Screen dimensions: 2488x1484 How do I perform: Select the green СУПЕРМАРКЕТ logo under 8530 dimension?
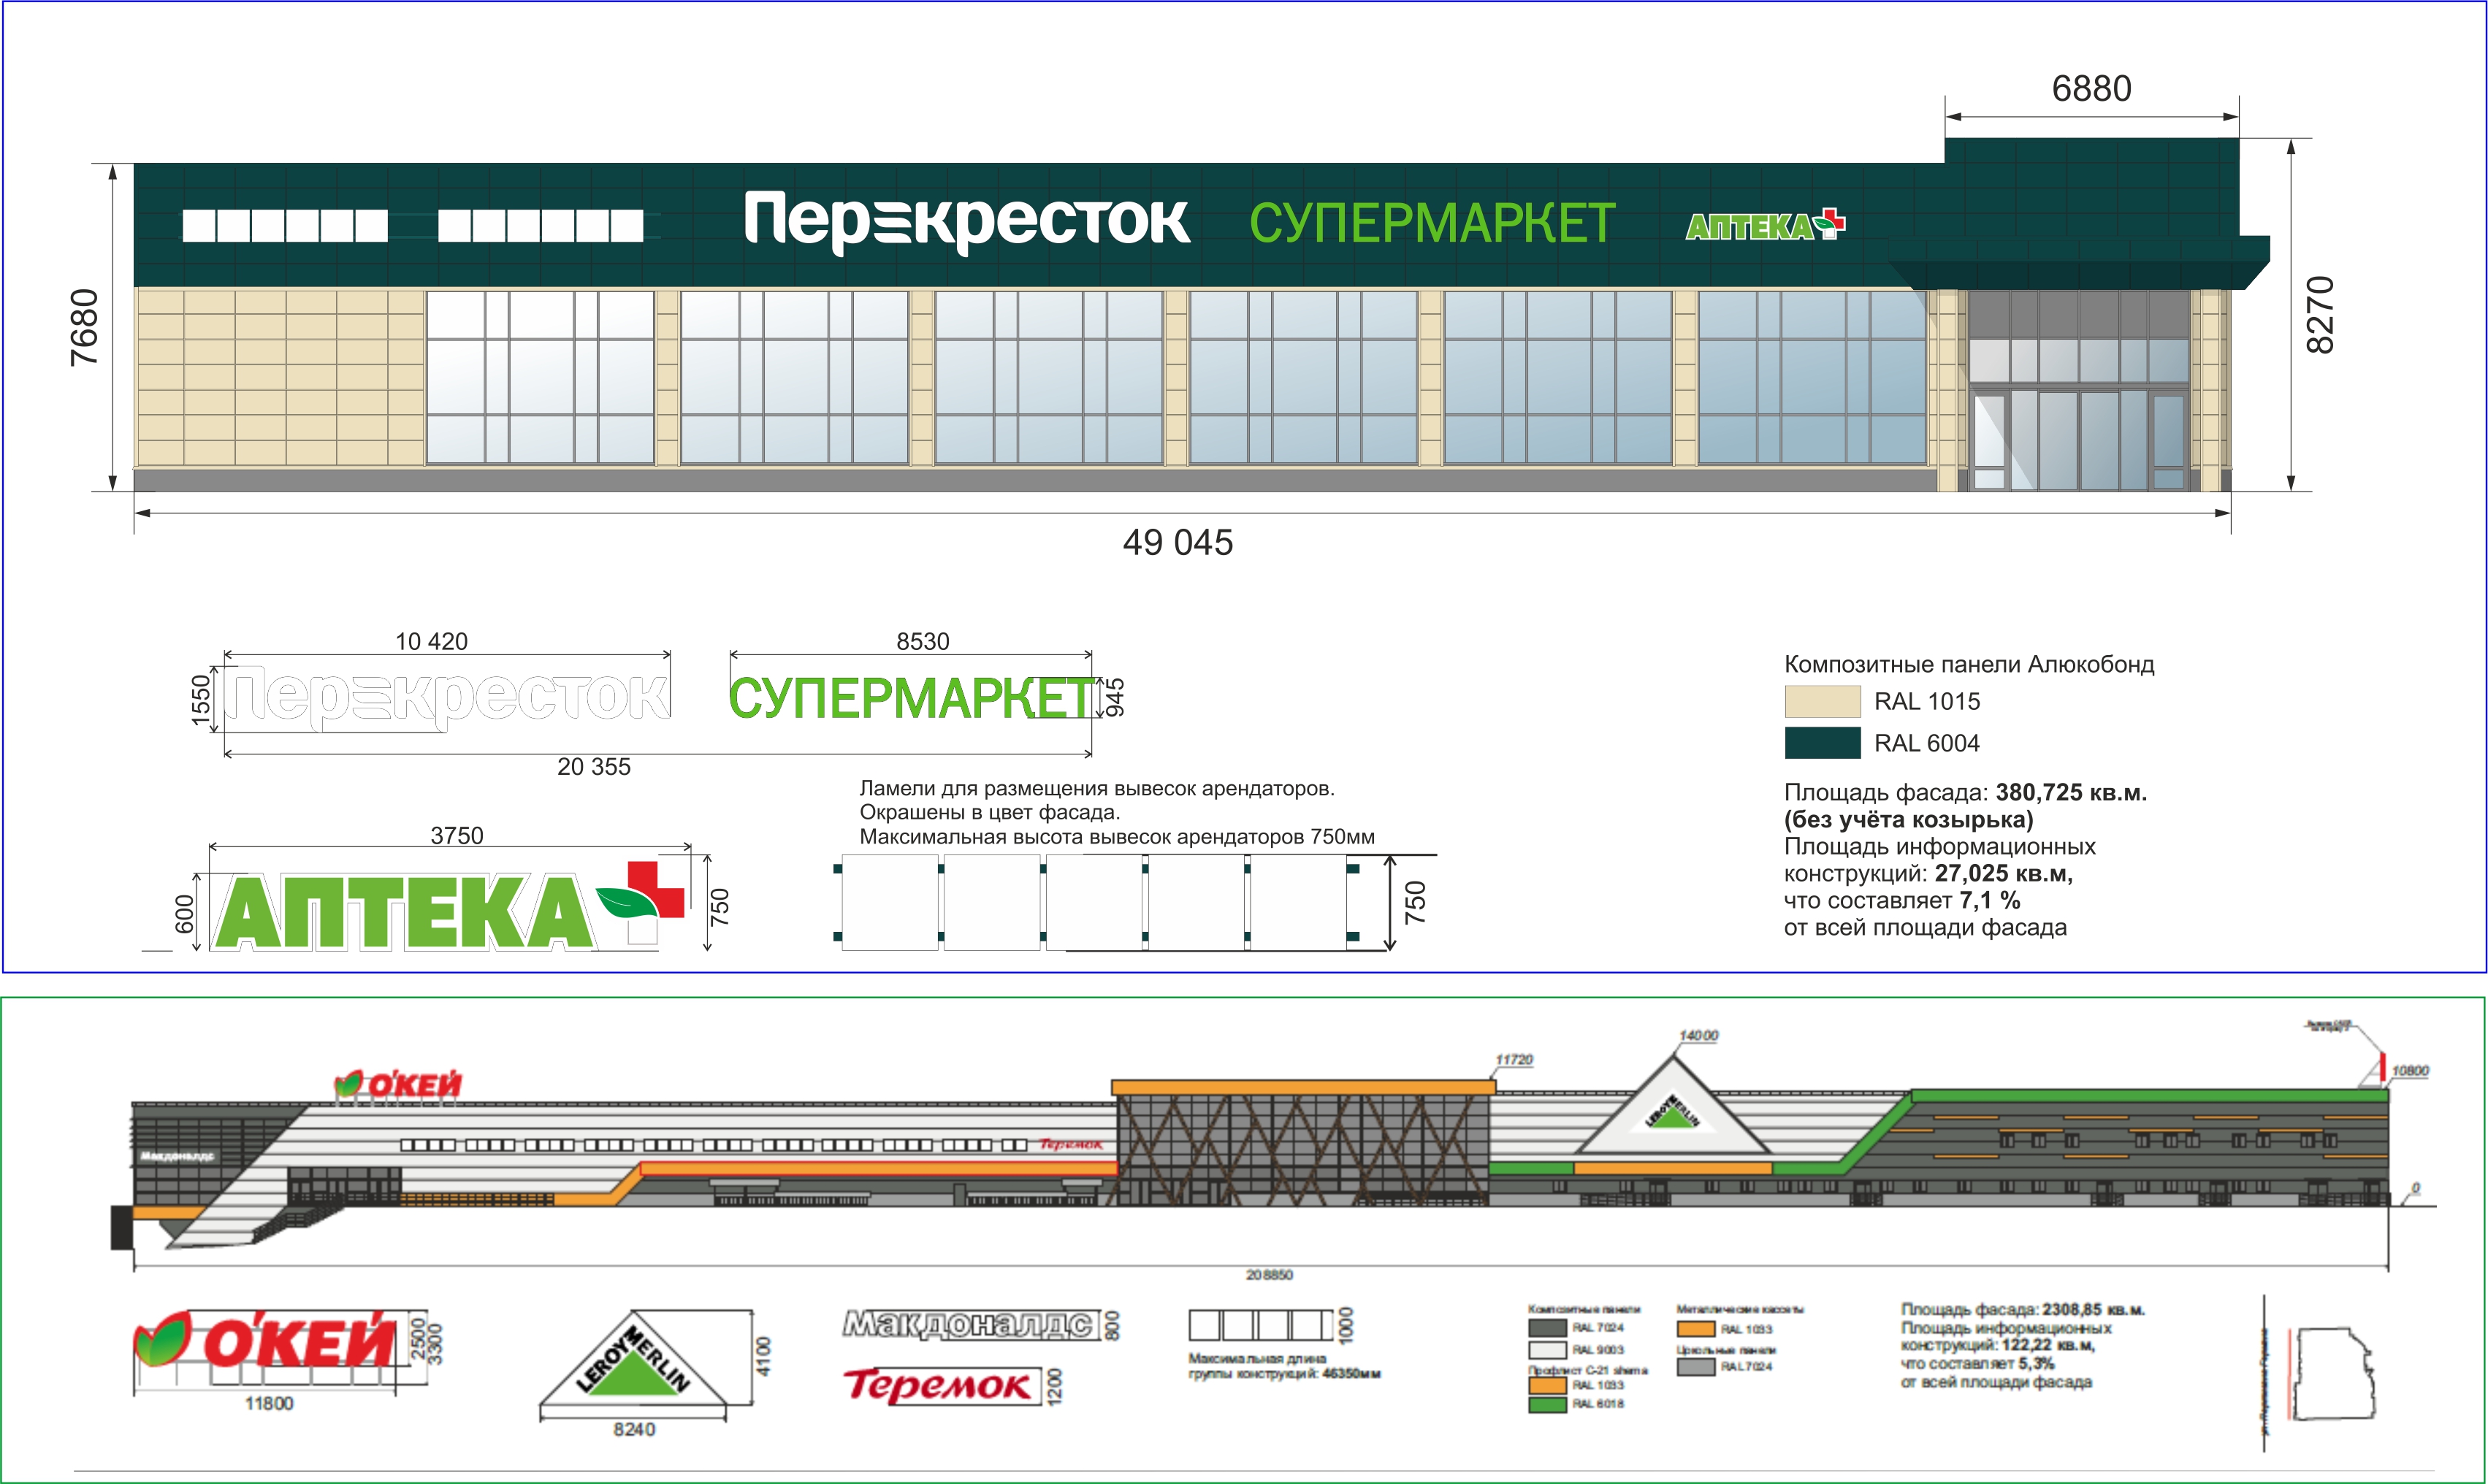pos(911,698)
